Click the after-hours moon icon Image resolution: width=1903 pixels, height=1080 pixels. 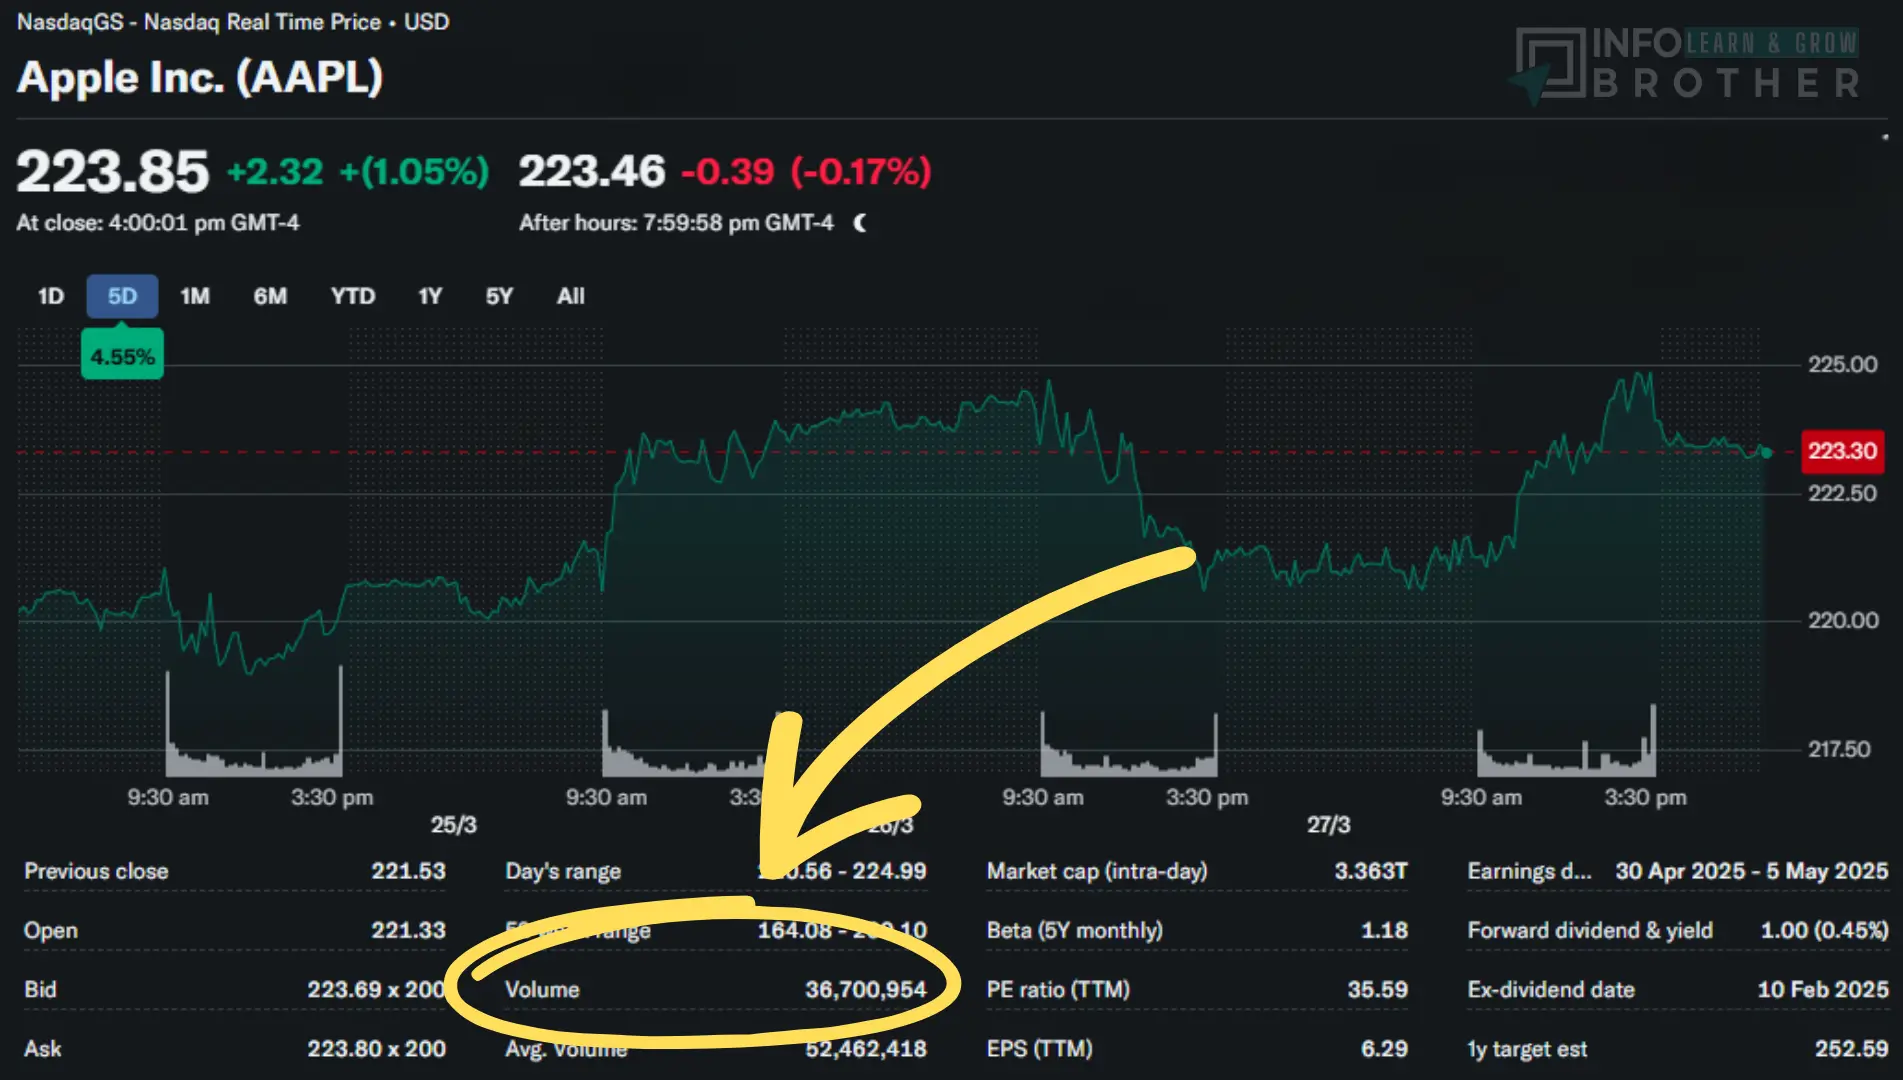tap(860, 223)
